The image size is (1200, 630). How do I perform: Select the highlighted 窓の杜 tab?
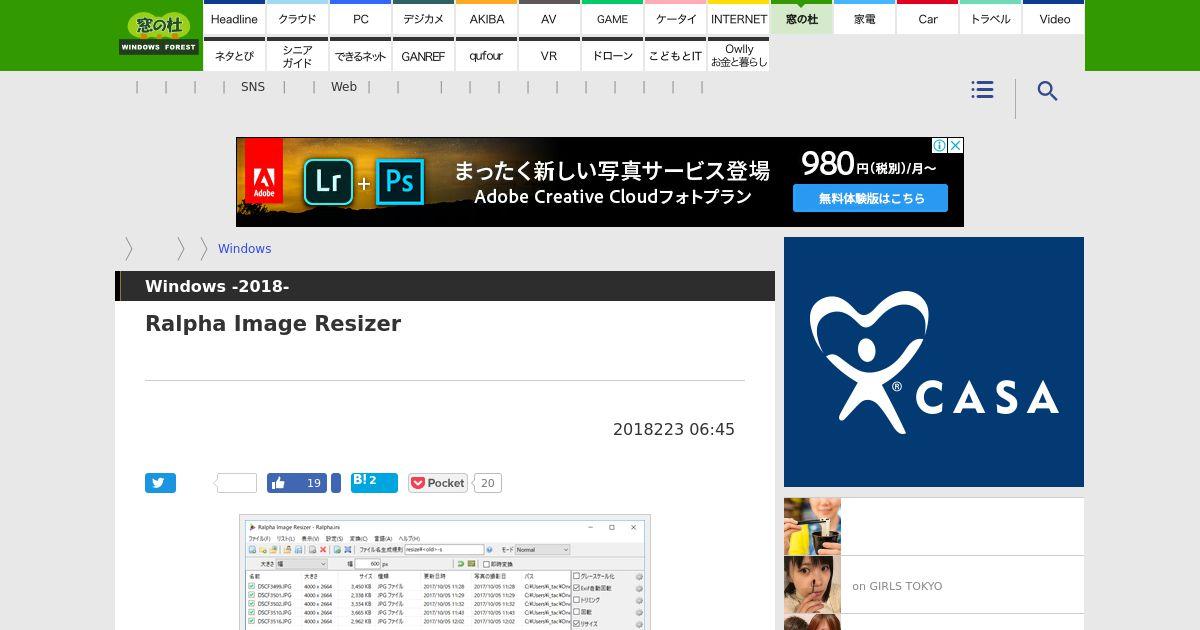pos(801,18)
